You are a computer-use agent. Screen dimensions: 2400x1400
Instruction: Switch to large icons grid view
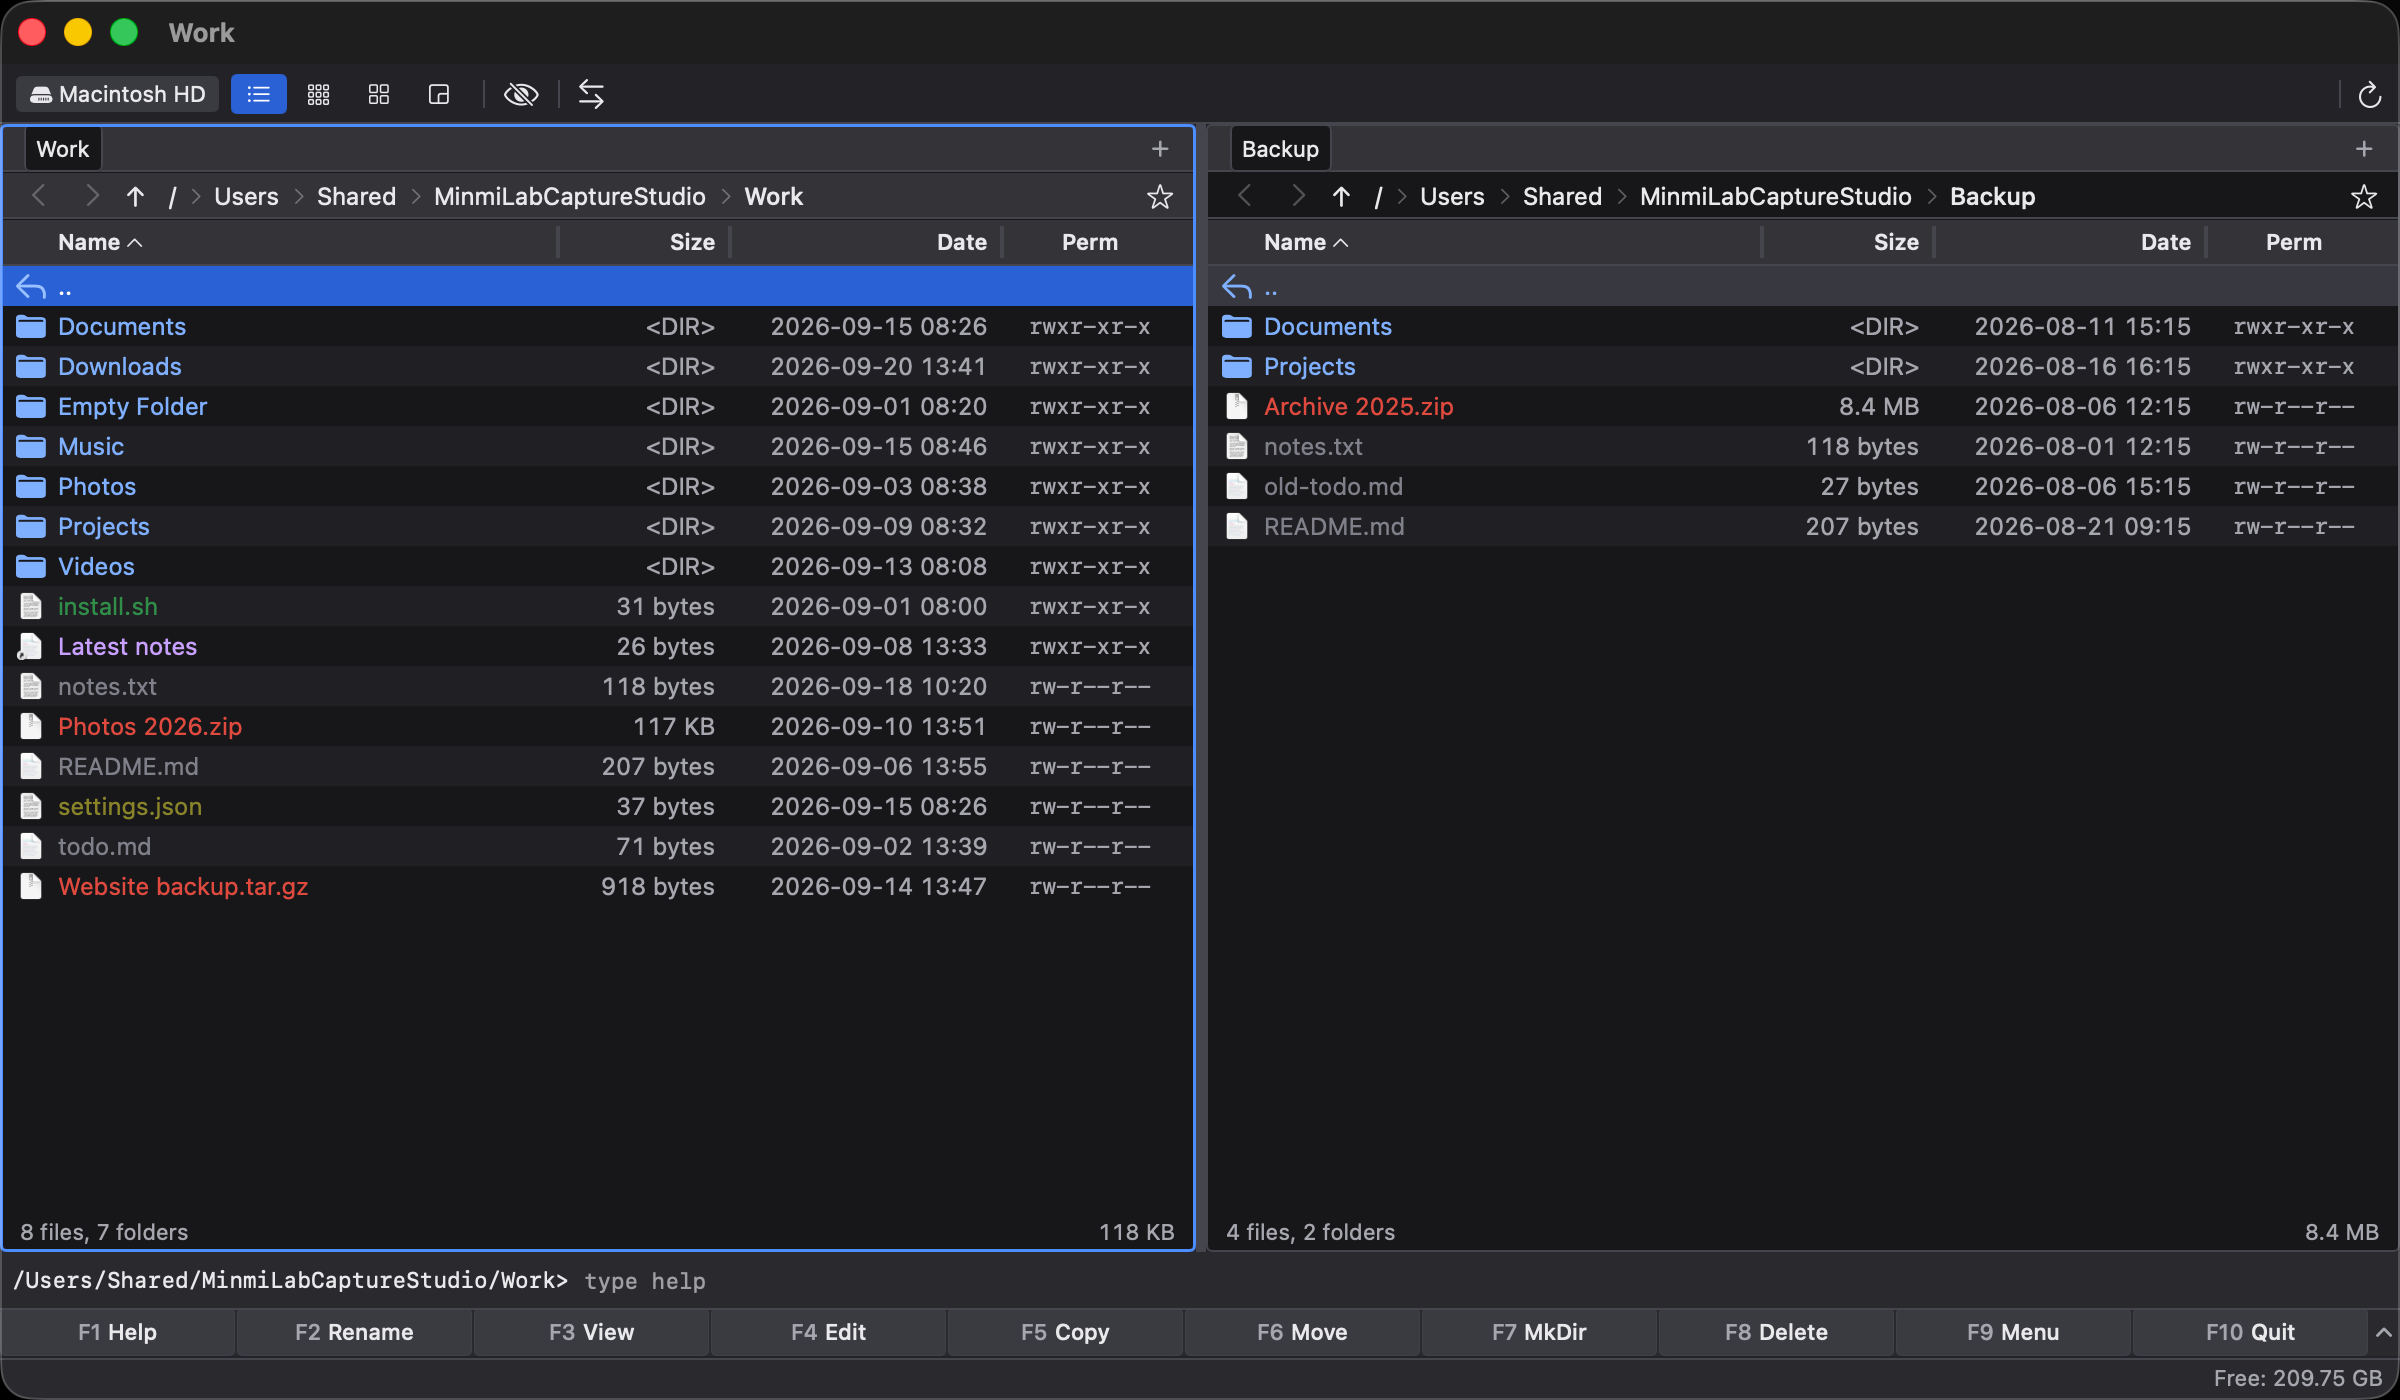click(378, 94)
